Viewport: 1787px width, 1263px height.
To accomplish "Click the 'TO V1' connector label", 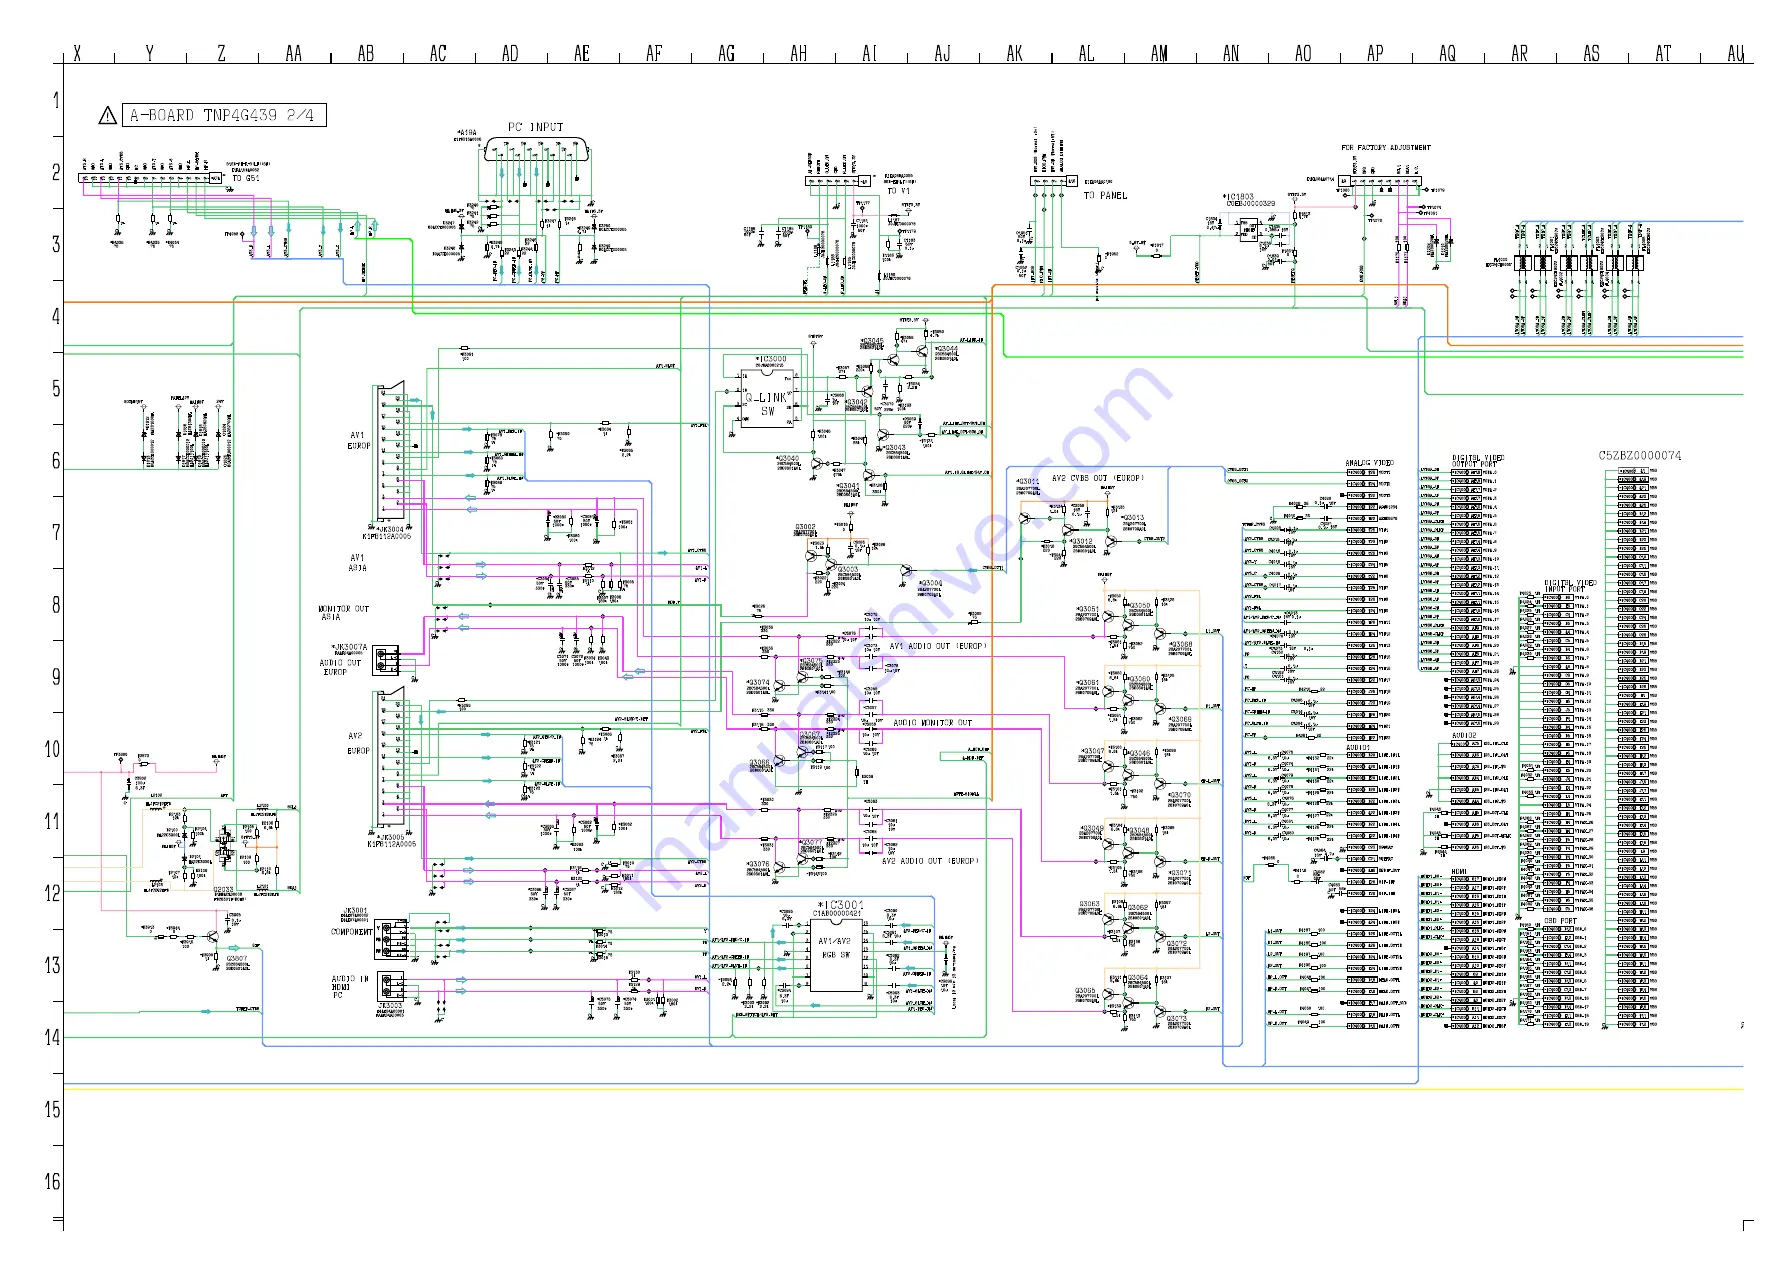I will coord(899,190).
